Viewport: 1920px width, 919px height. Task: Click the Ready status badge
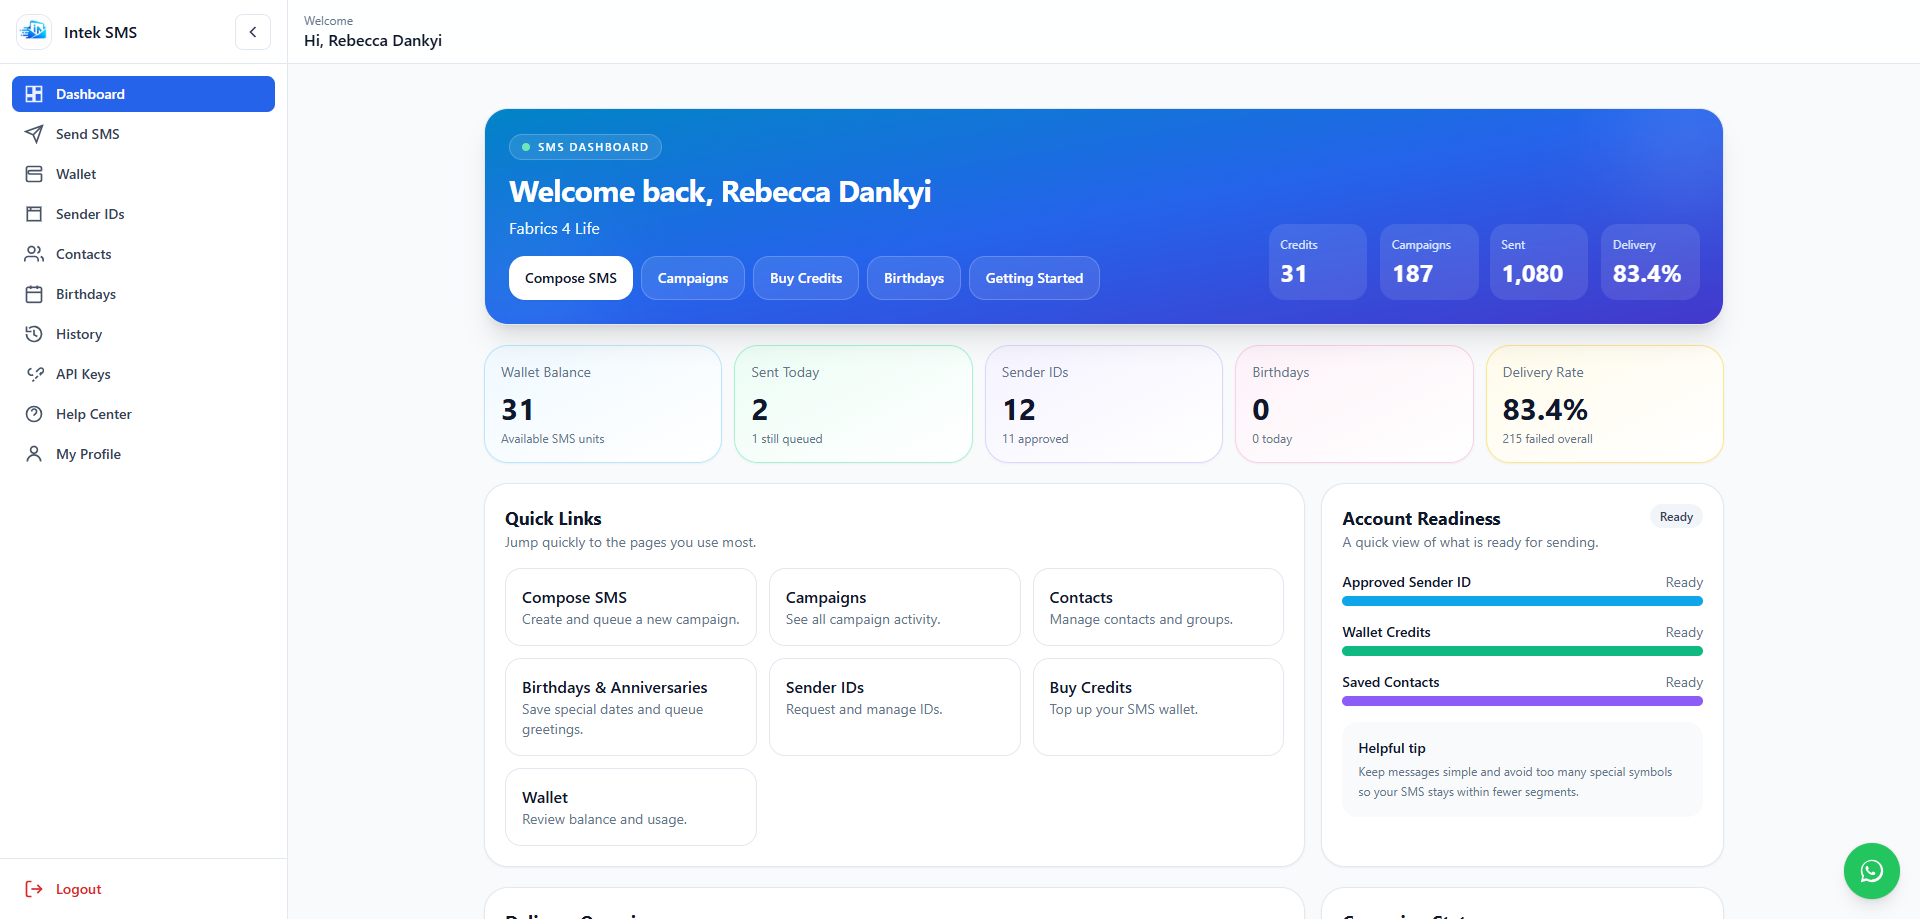(x=1676, y=517)
